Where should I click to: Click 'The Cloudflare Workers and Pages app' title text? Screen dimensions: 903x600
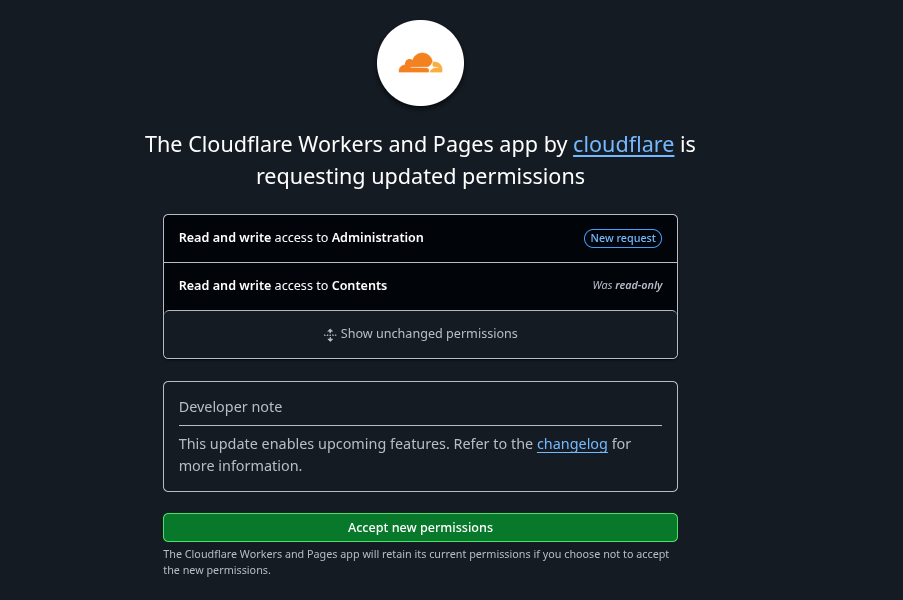[x=342, y=145]
